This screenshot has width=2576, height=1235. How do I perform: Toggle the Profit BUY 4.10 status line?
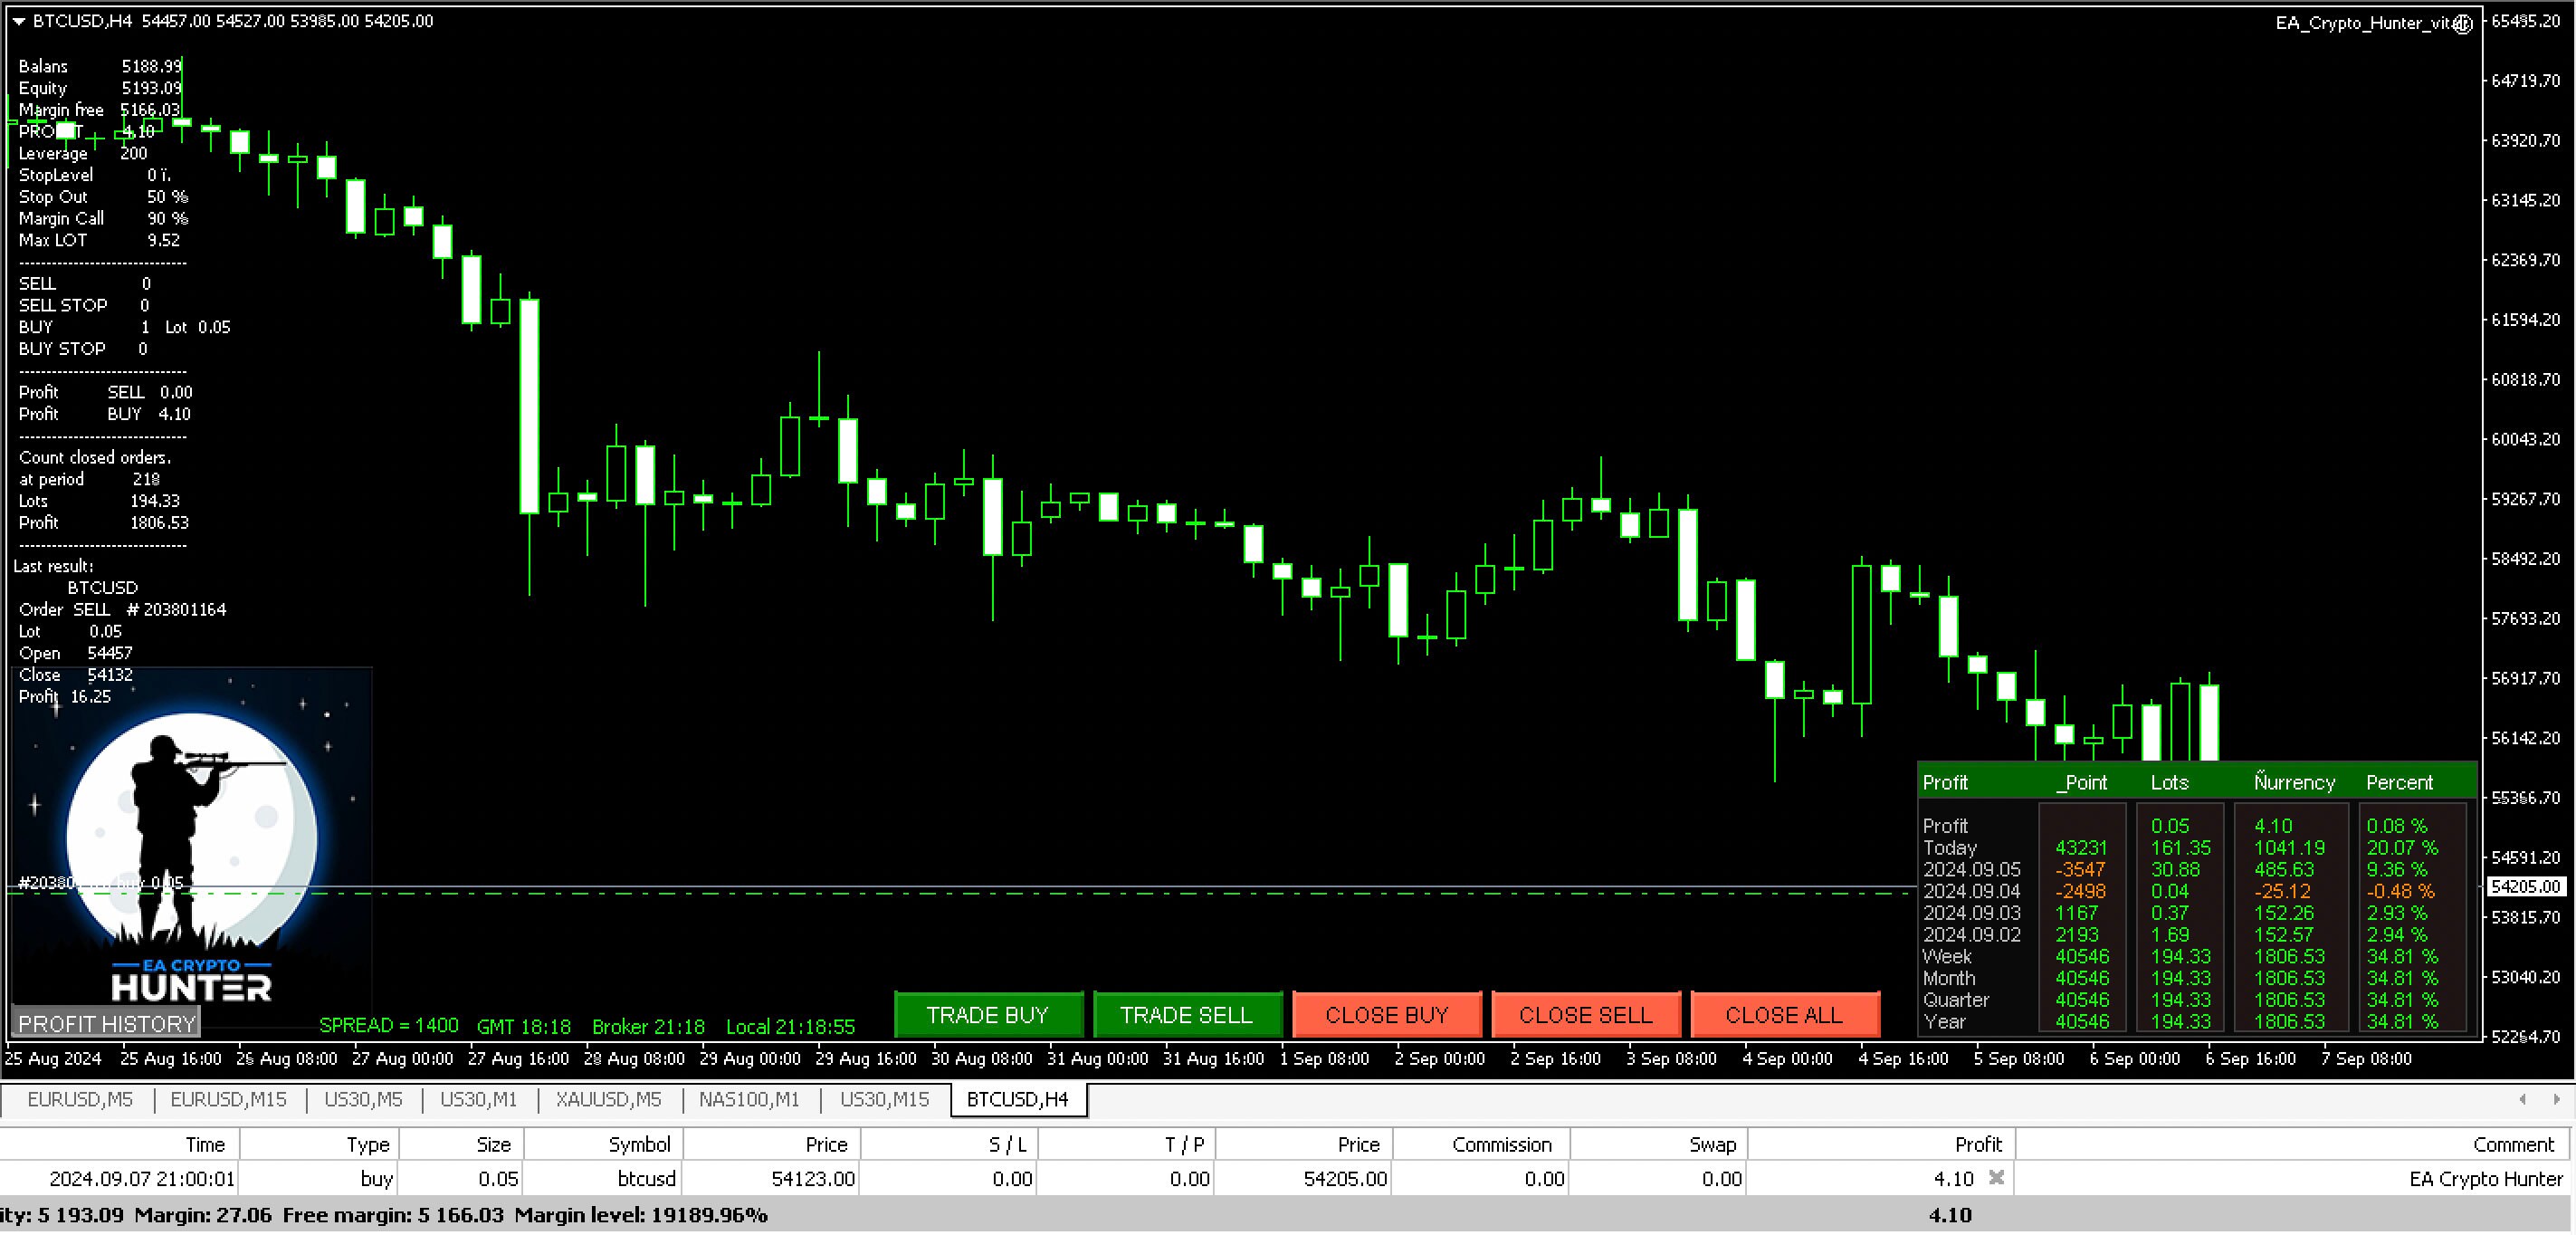[104, 413]
